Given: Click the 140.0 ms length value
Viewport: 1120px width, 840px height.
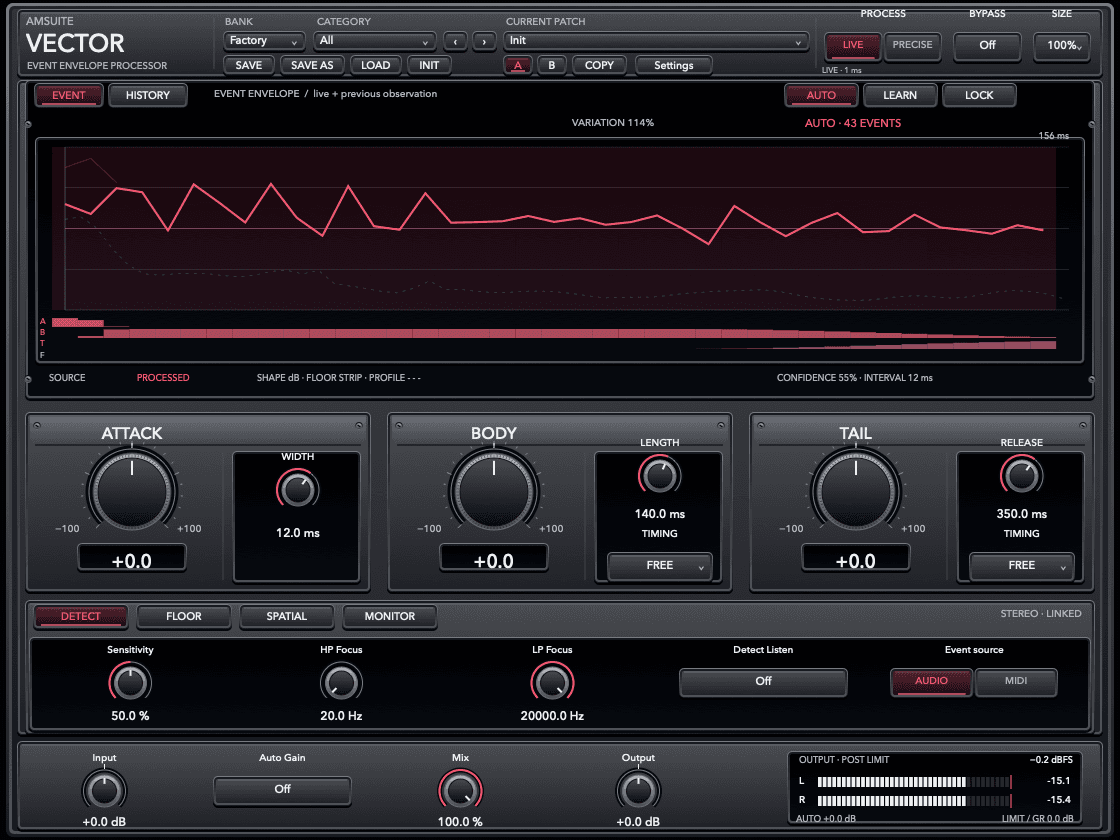Looking at the screenshot, I should [659, 514].
